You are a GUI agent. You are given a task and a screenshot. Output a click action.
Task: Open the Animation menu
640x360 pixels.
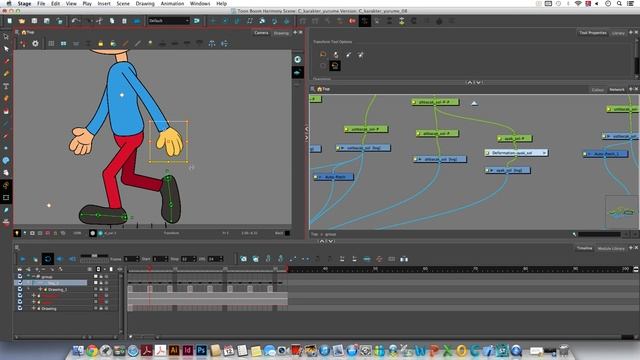[172, 3]
